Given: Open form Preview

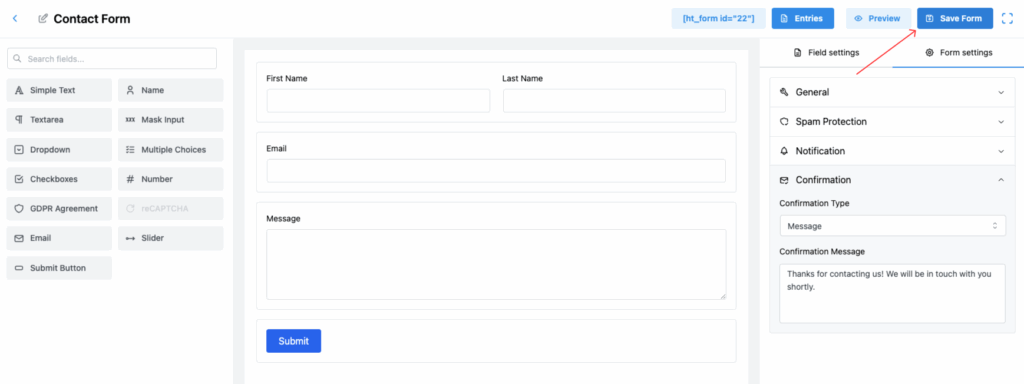Looking at the screenshot, I should (x=878, y=18).
